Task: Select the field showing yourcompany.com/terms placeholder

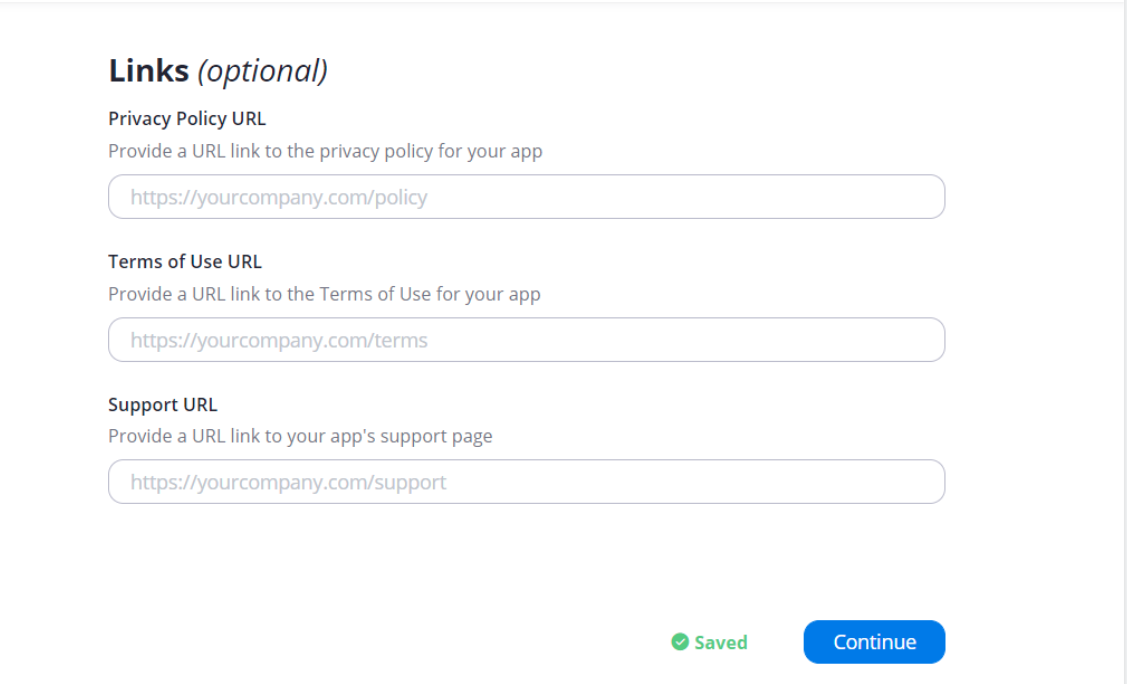Action: tap(526, 340)
